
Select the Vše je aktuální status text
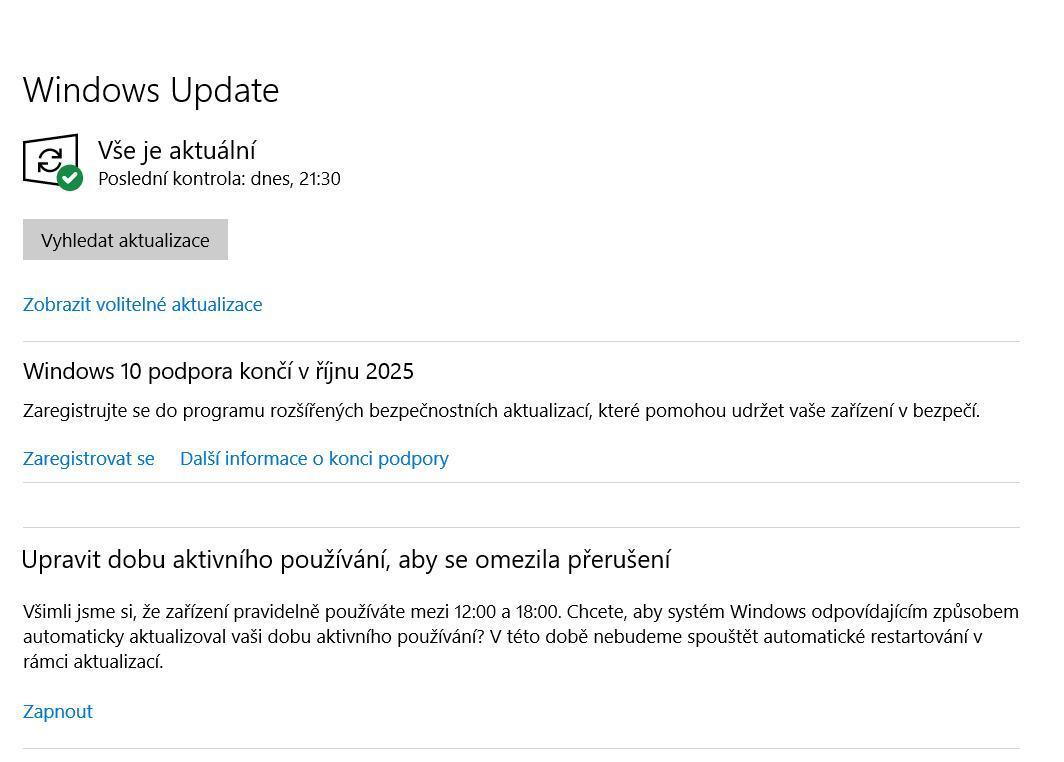point(177,150)
